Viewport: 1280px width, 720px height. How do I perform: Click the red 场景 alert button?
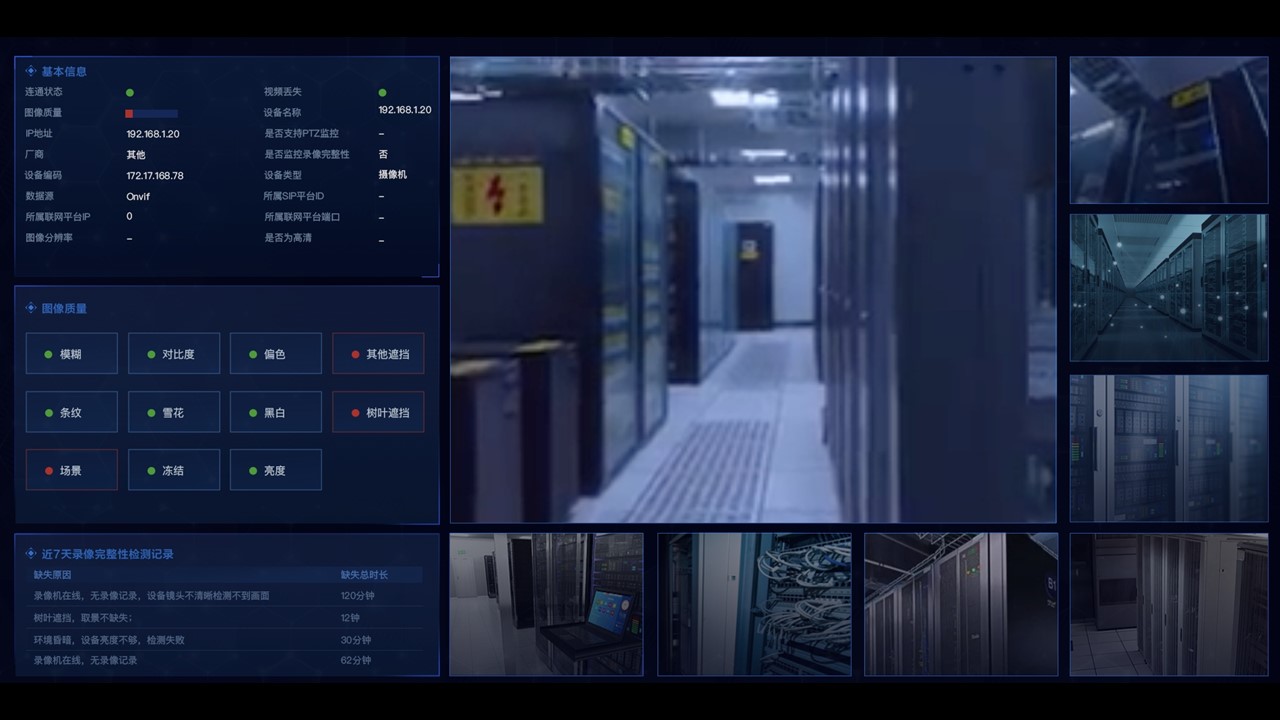coord(71,470)
